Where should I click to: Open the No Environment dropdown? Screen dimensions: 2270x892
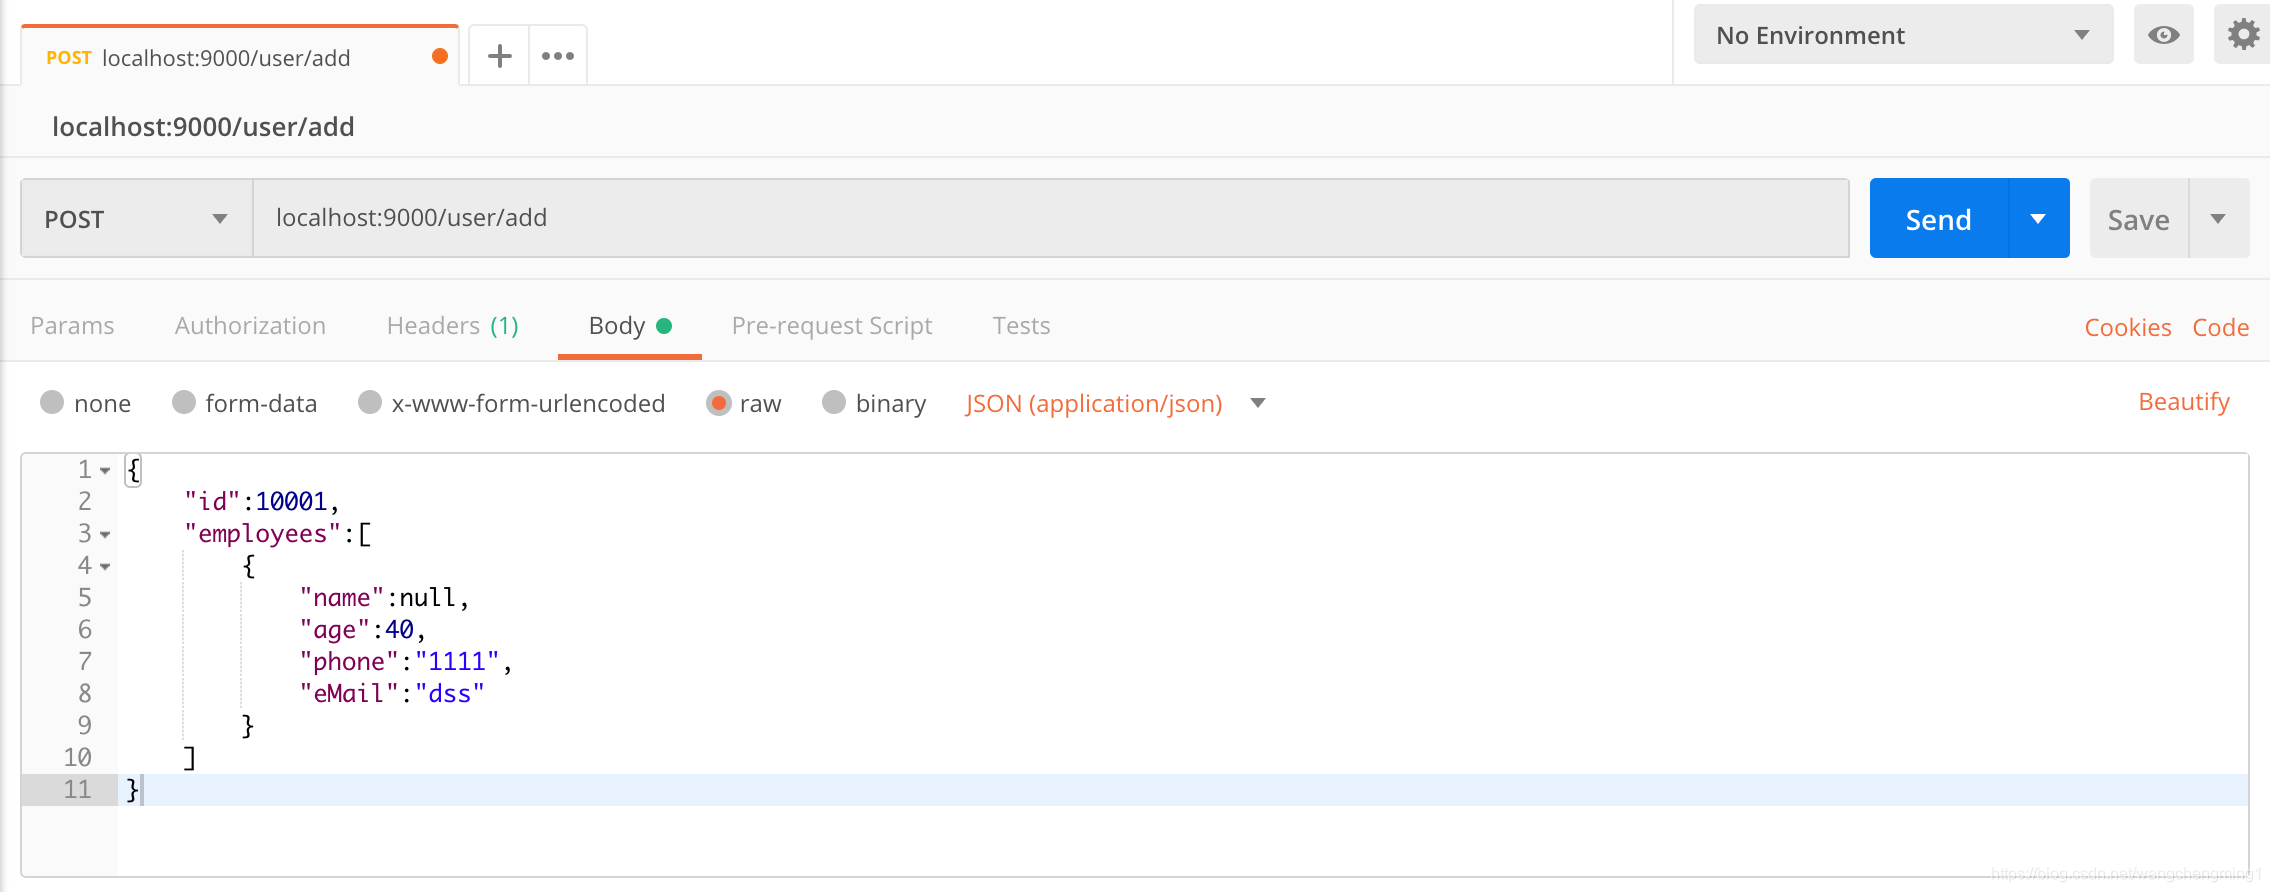(1903, 35)
